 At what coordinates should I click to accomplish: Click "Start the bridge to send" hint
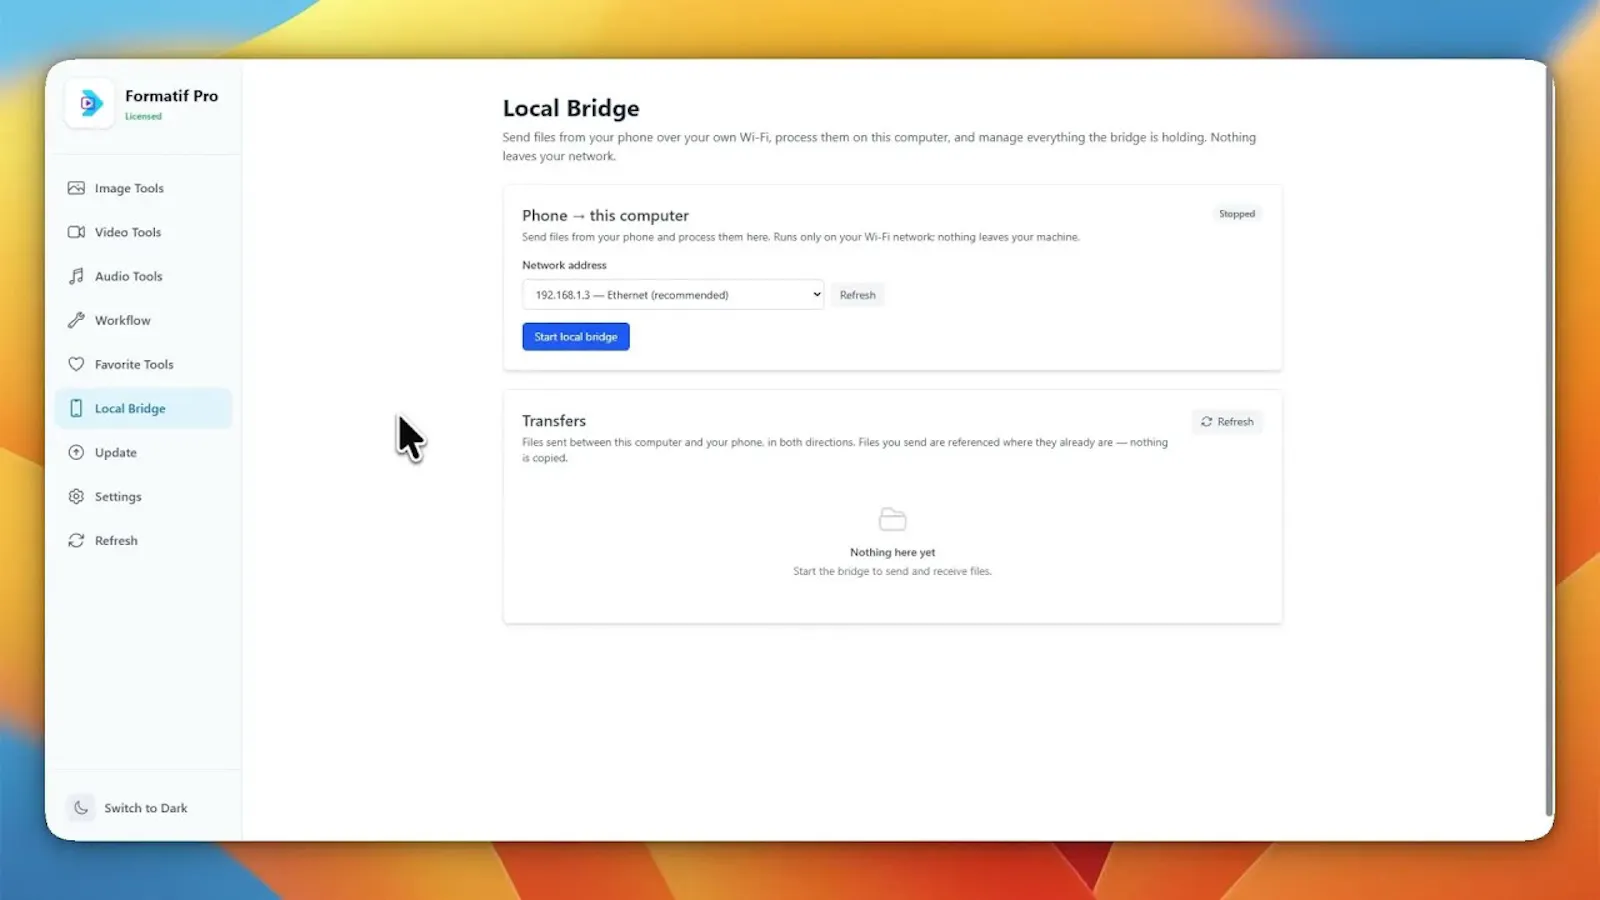pos(893,571)
